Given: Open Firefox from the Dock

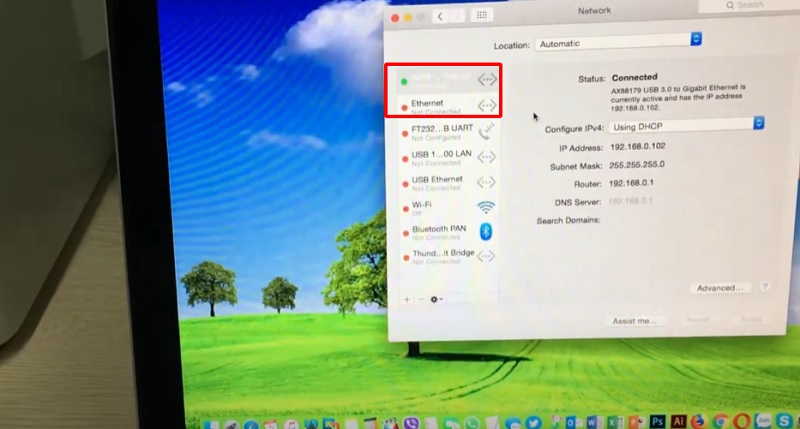Looking at the screenshot, I should (698, 422).
